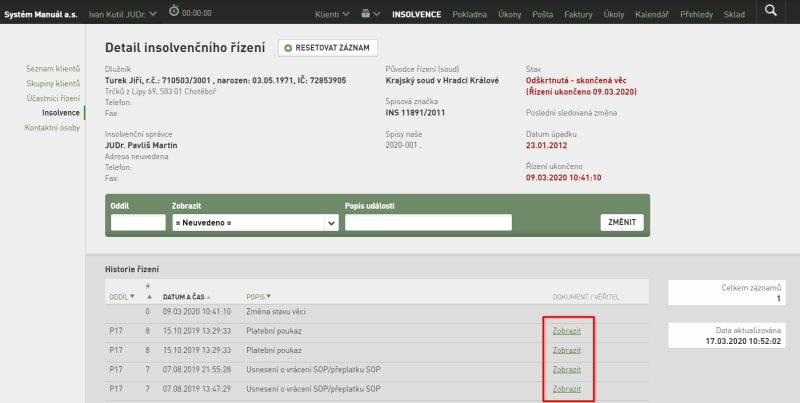800x403 pixels.
Task: Click the RESETOVAT ZÁZNAM button
Action: click(x=328, y=48)
